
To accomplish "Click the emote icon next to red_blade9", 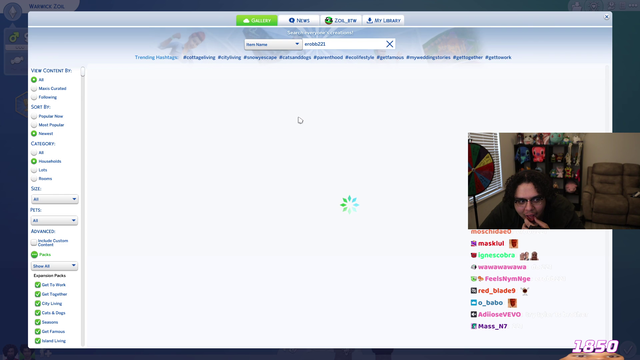I will point(525,291).
